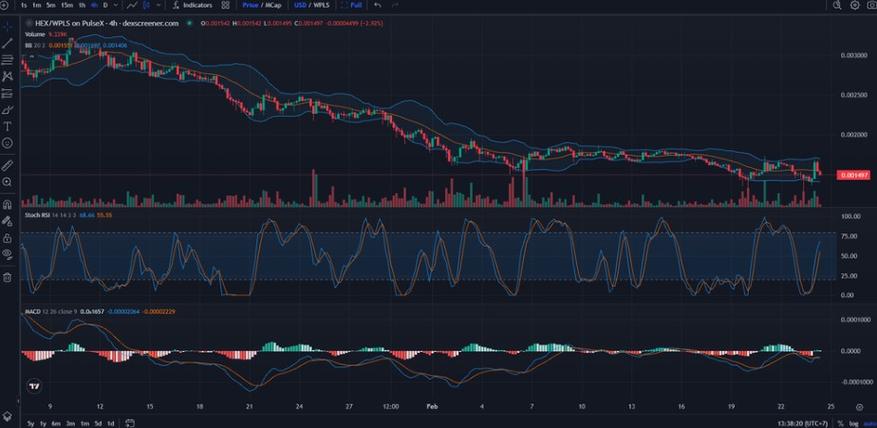Switch timeframe to 15m
The image size is (877, 428).
(x=67, y=5)
